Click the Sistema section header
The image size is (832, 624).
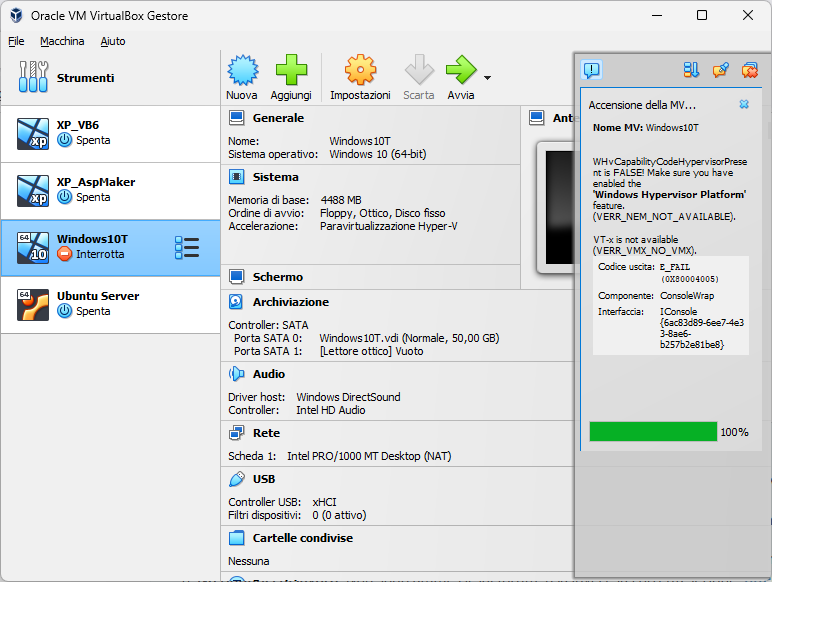(275, 177)
